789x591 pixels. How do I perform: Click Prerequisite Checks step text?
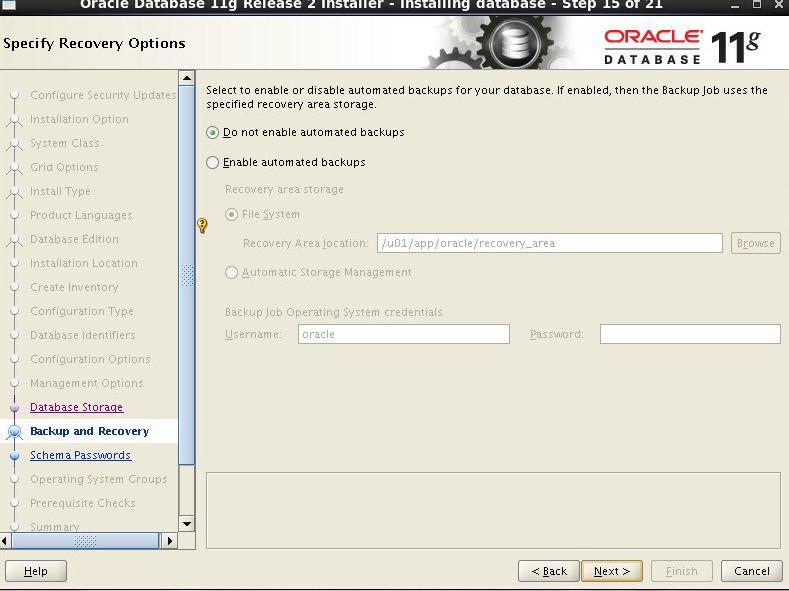(x=83, y=503)
